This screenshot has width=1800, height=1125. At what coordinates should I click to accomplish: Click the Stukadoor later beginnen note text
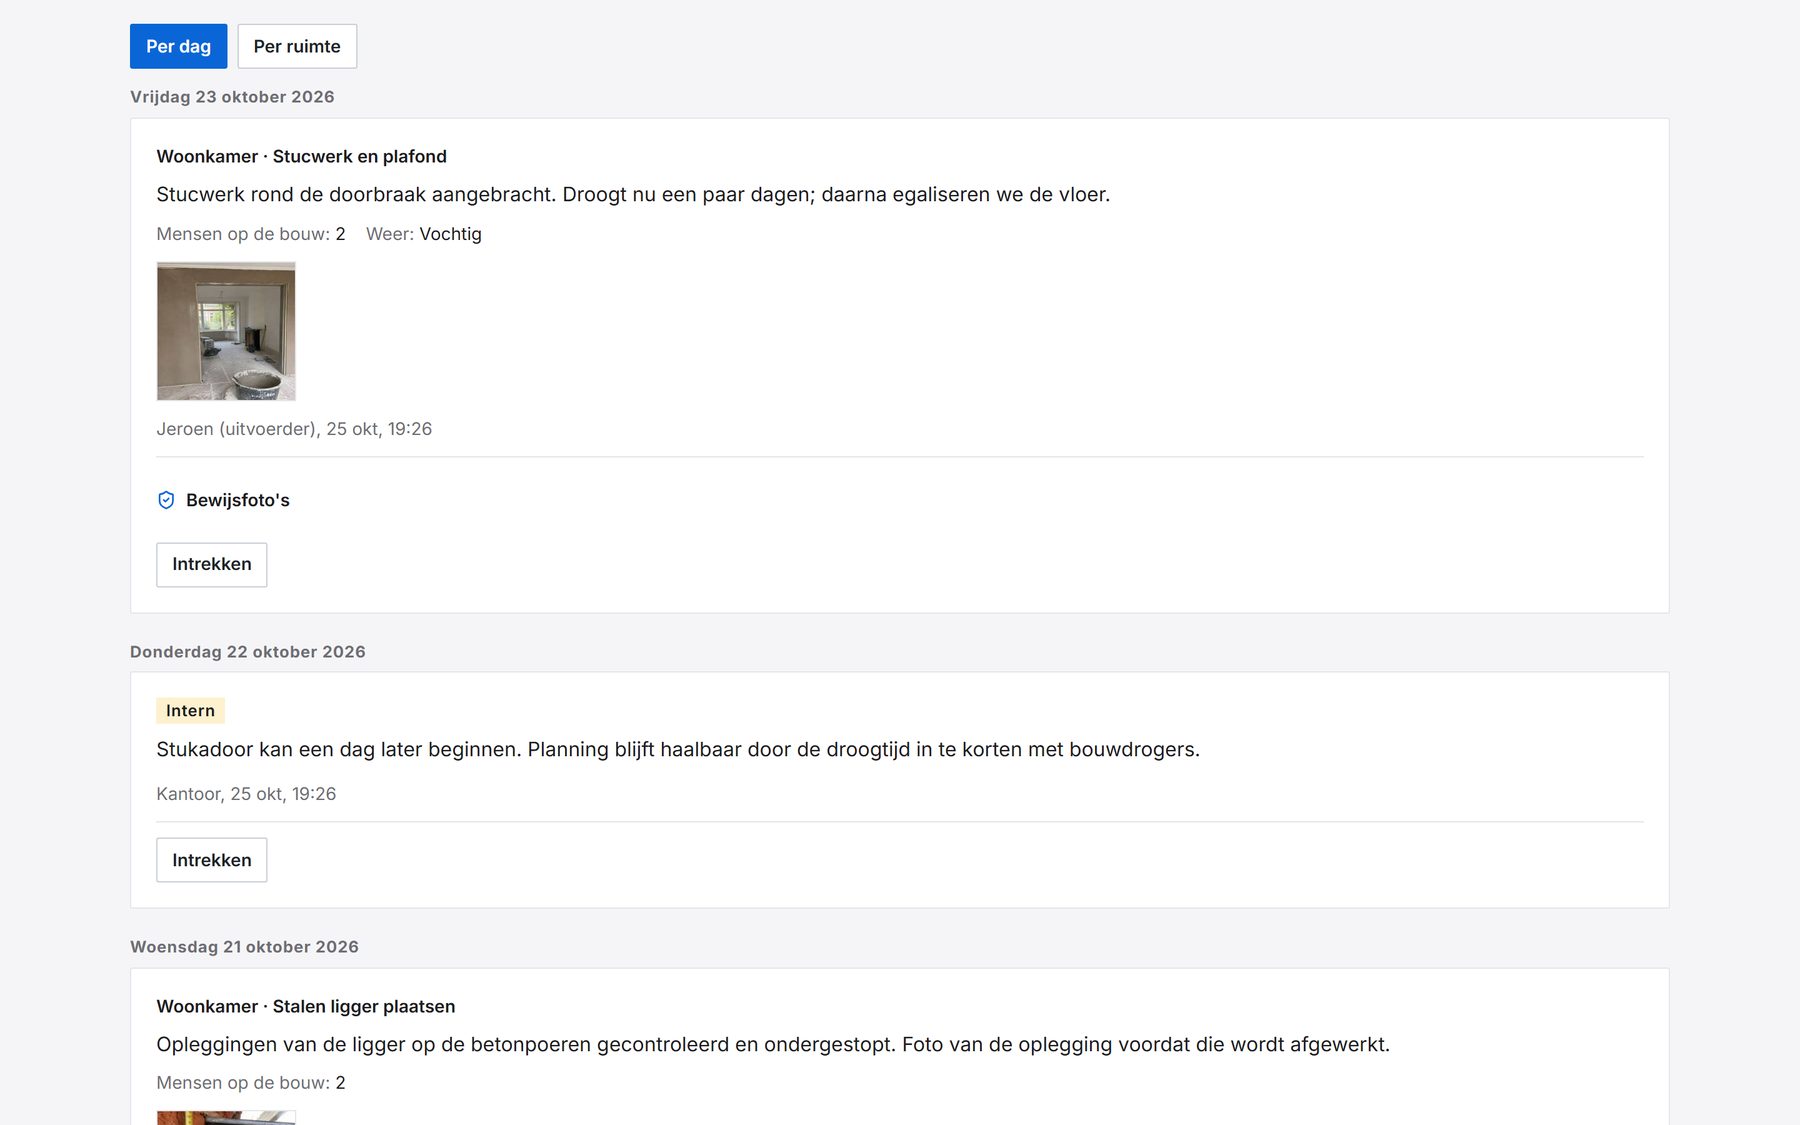(678, 749)
